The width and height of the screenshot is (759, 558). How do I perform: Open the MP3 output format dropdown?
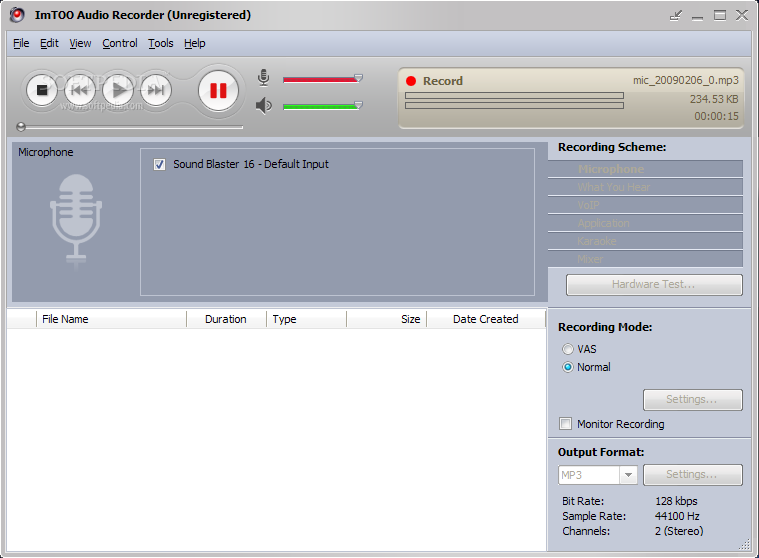628,475
